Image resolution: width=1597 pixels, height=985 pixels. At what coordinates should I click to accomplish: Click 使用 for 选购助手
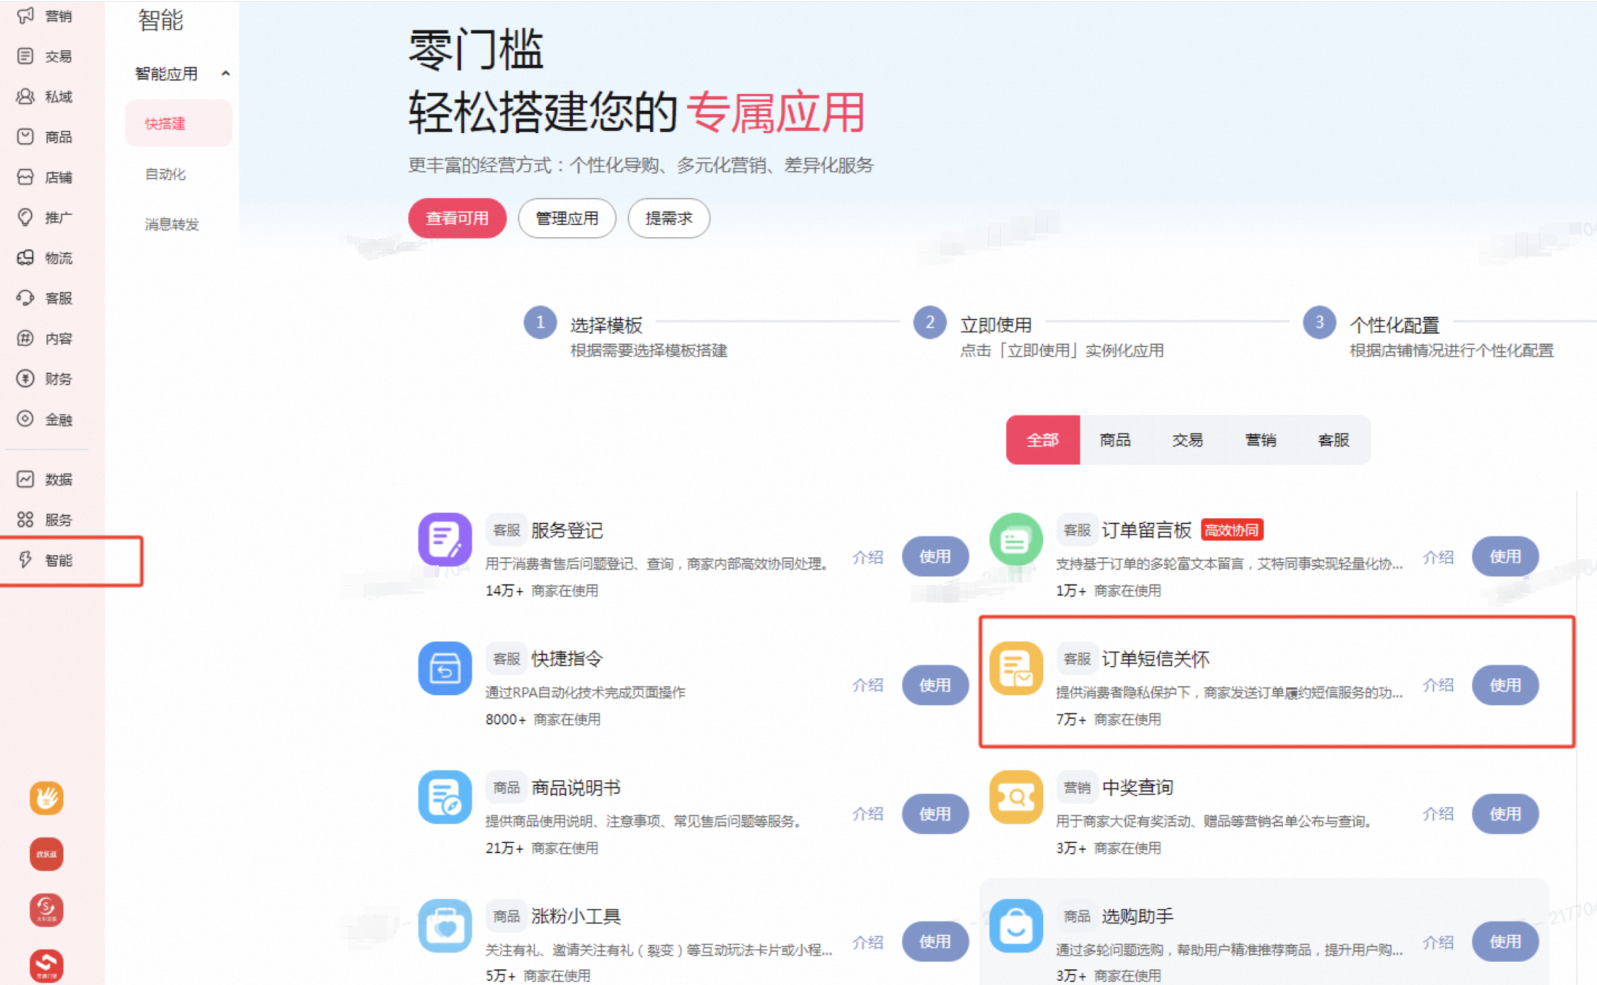(1505, 942)
